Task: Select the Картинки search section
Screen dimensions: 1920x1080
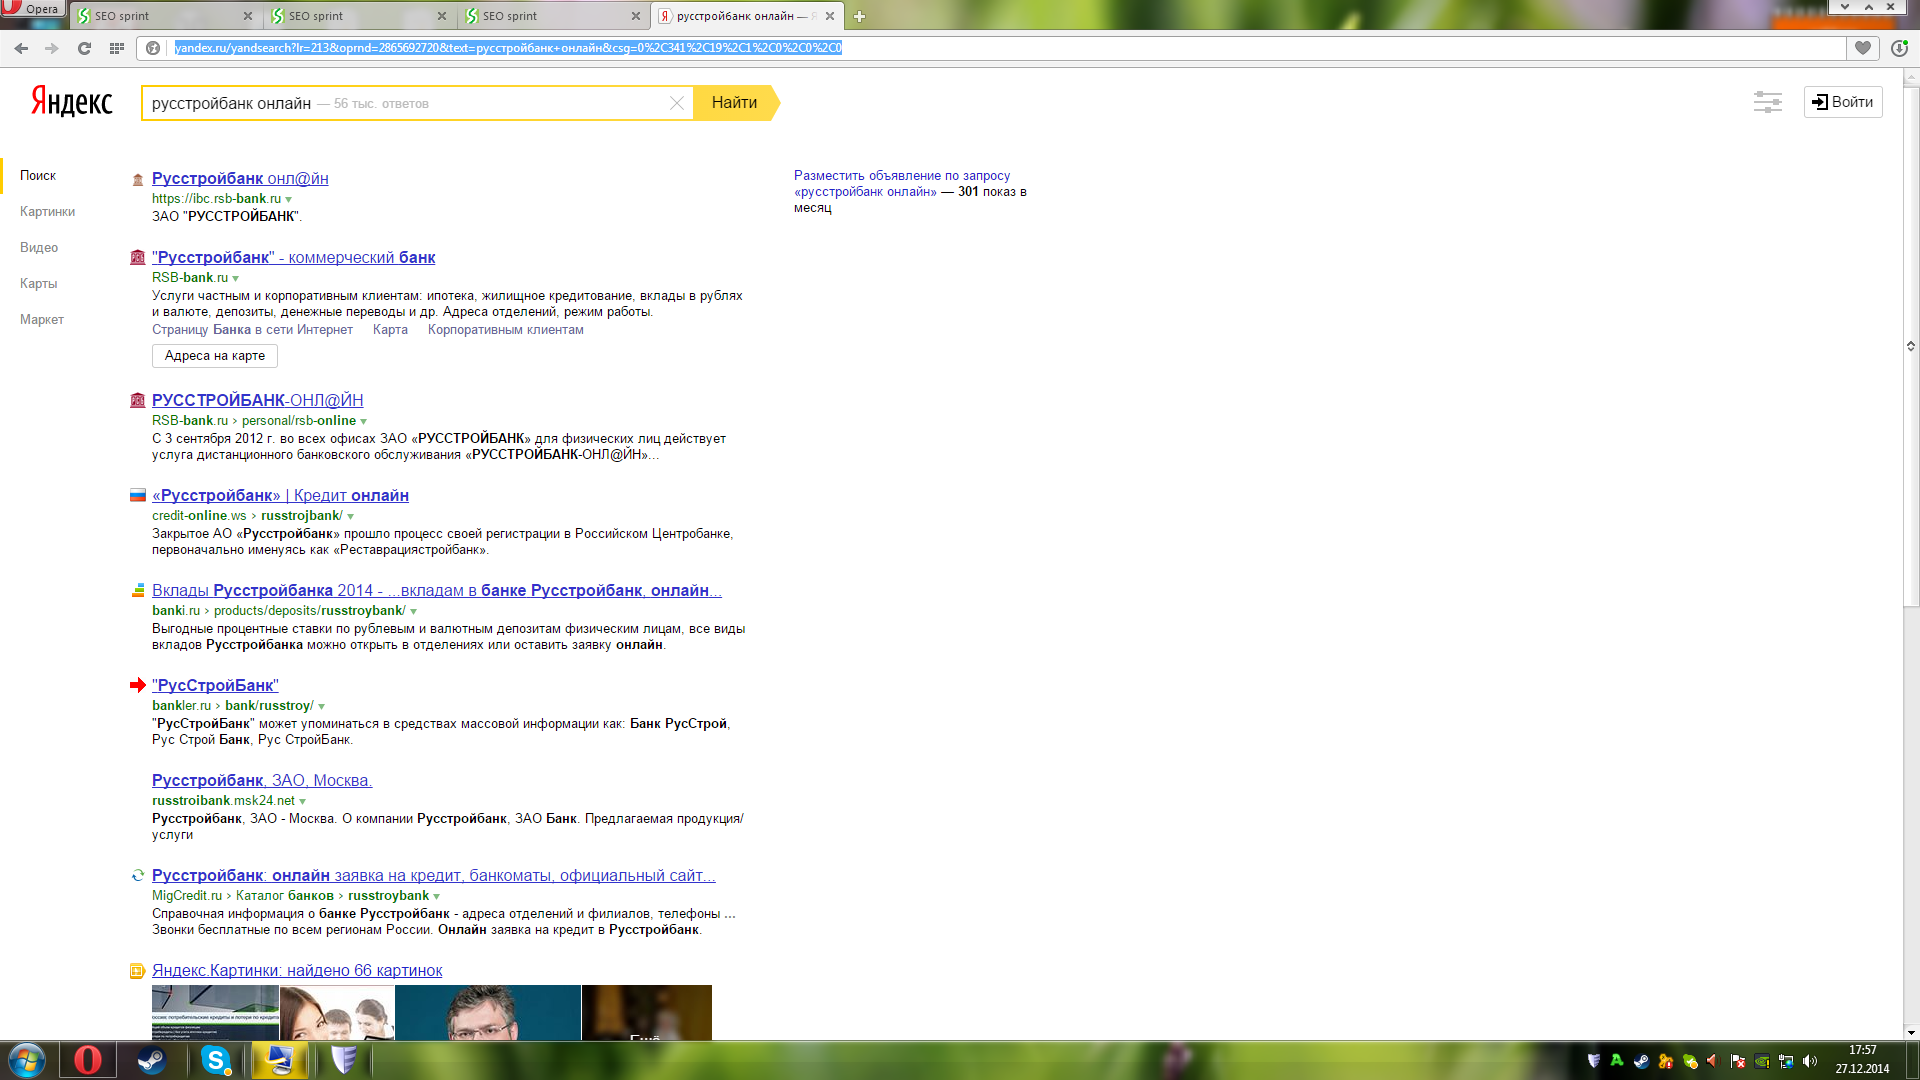Action: coord(47,212)
